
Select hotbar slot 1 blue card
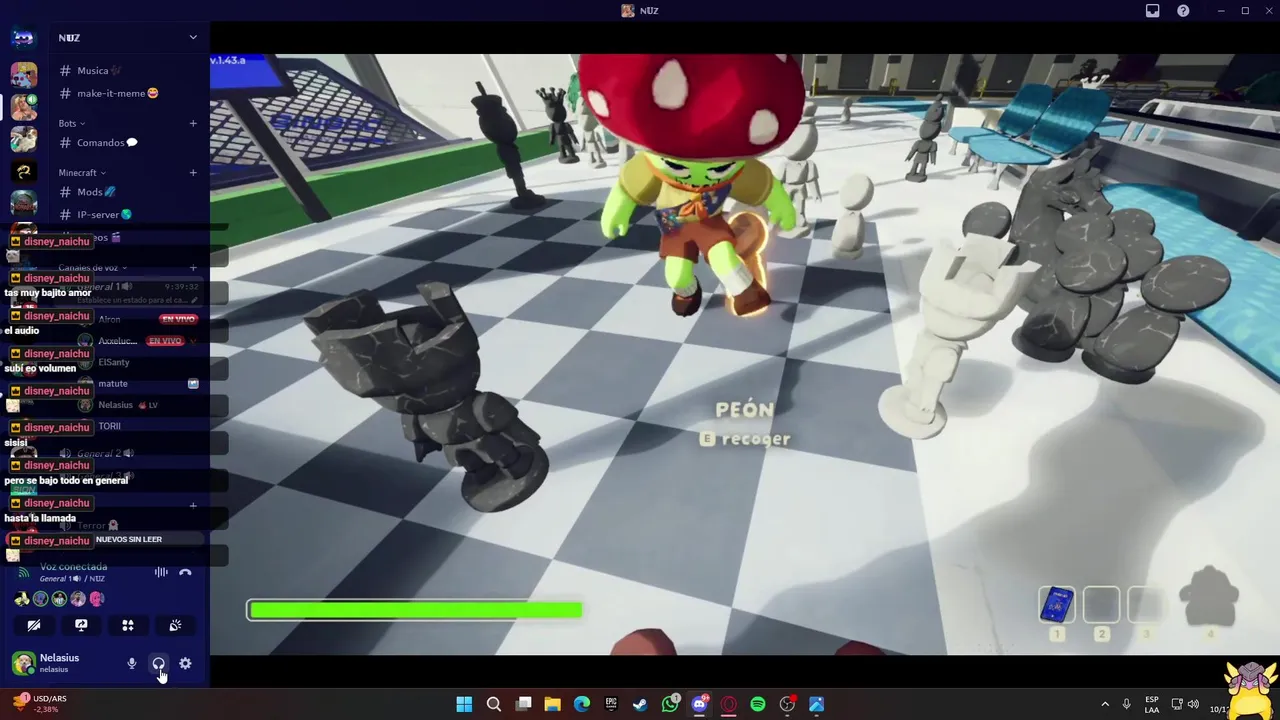[1056, 605]
